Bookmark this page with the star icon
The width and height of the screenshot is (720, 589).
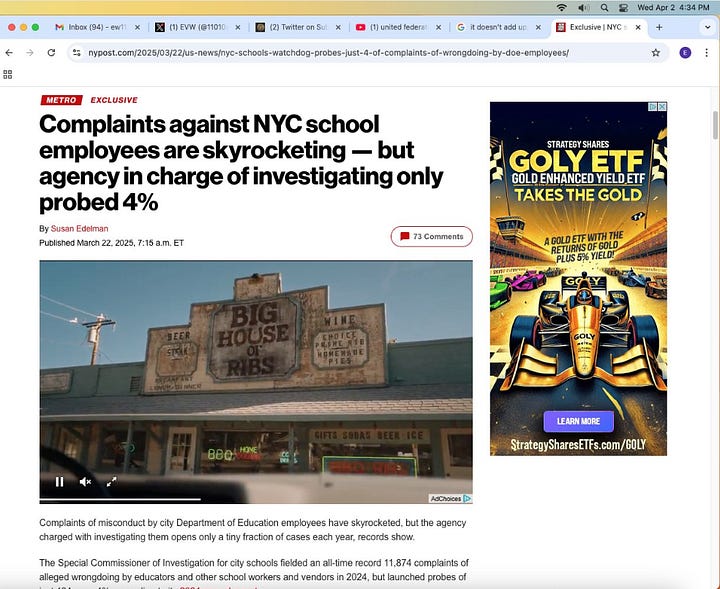point(656,53)
